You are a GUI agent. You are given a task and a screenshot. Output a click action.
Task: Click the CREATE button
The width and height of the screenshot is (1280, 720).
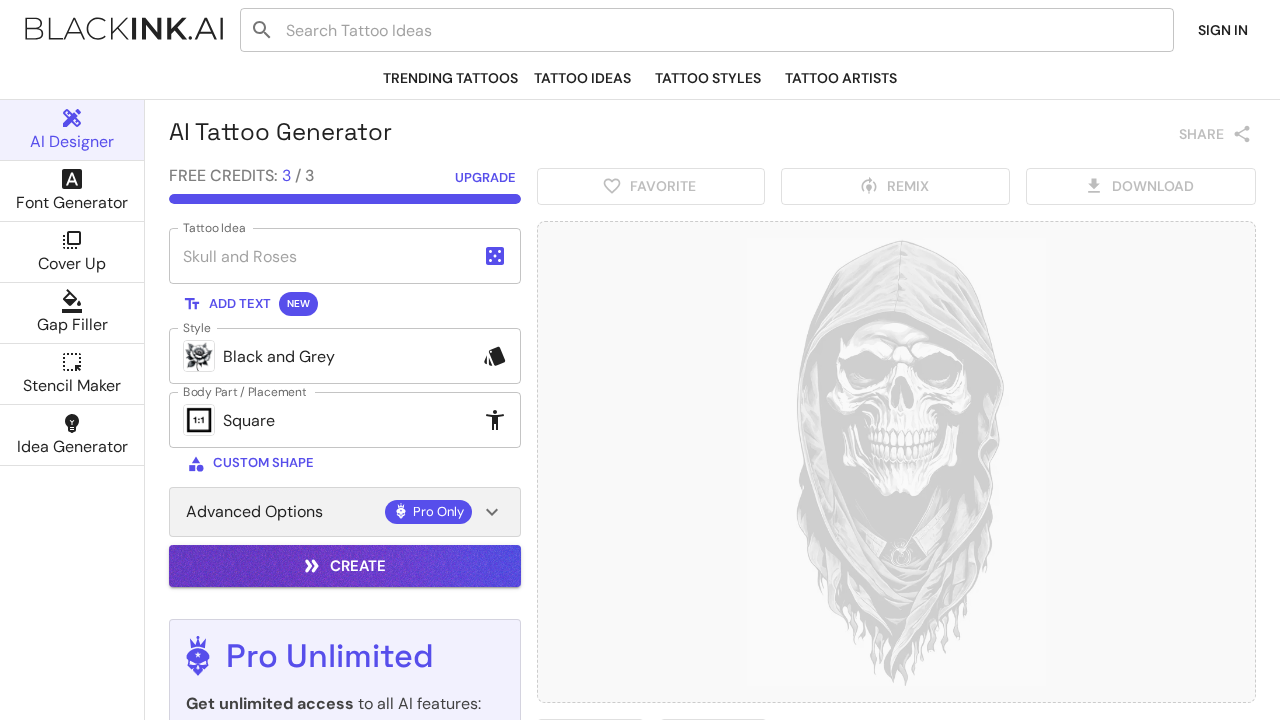[x=344, y=566]
